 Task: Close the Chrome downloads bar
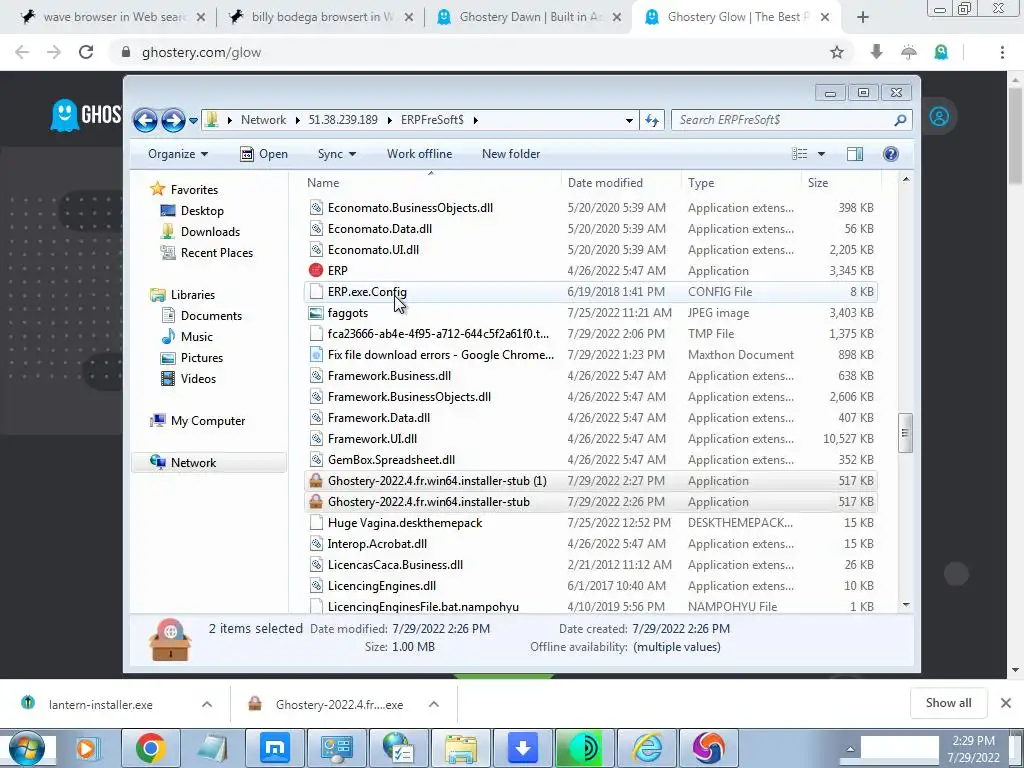pyautogui.click(x=1006, y=703)
